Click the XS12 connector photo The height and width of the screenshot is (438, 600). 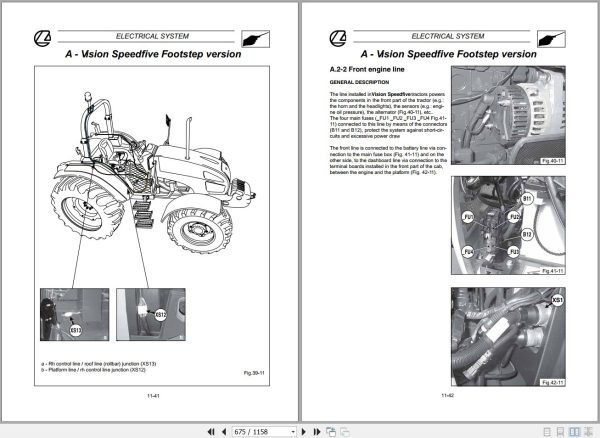tap(151, 314)
